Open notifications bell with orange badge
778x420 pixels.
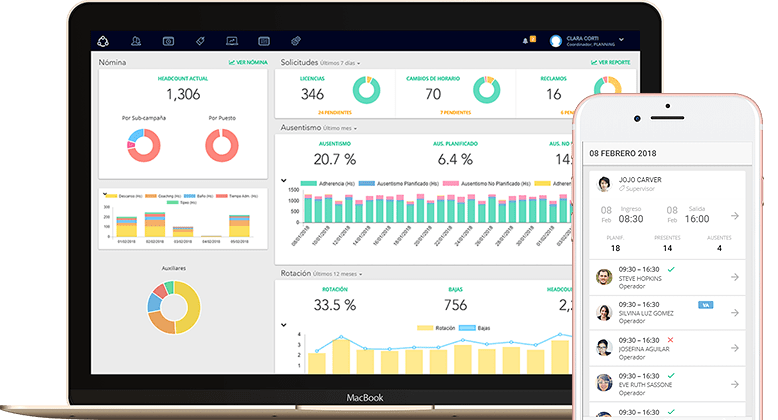528,40
